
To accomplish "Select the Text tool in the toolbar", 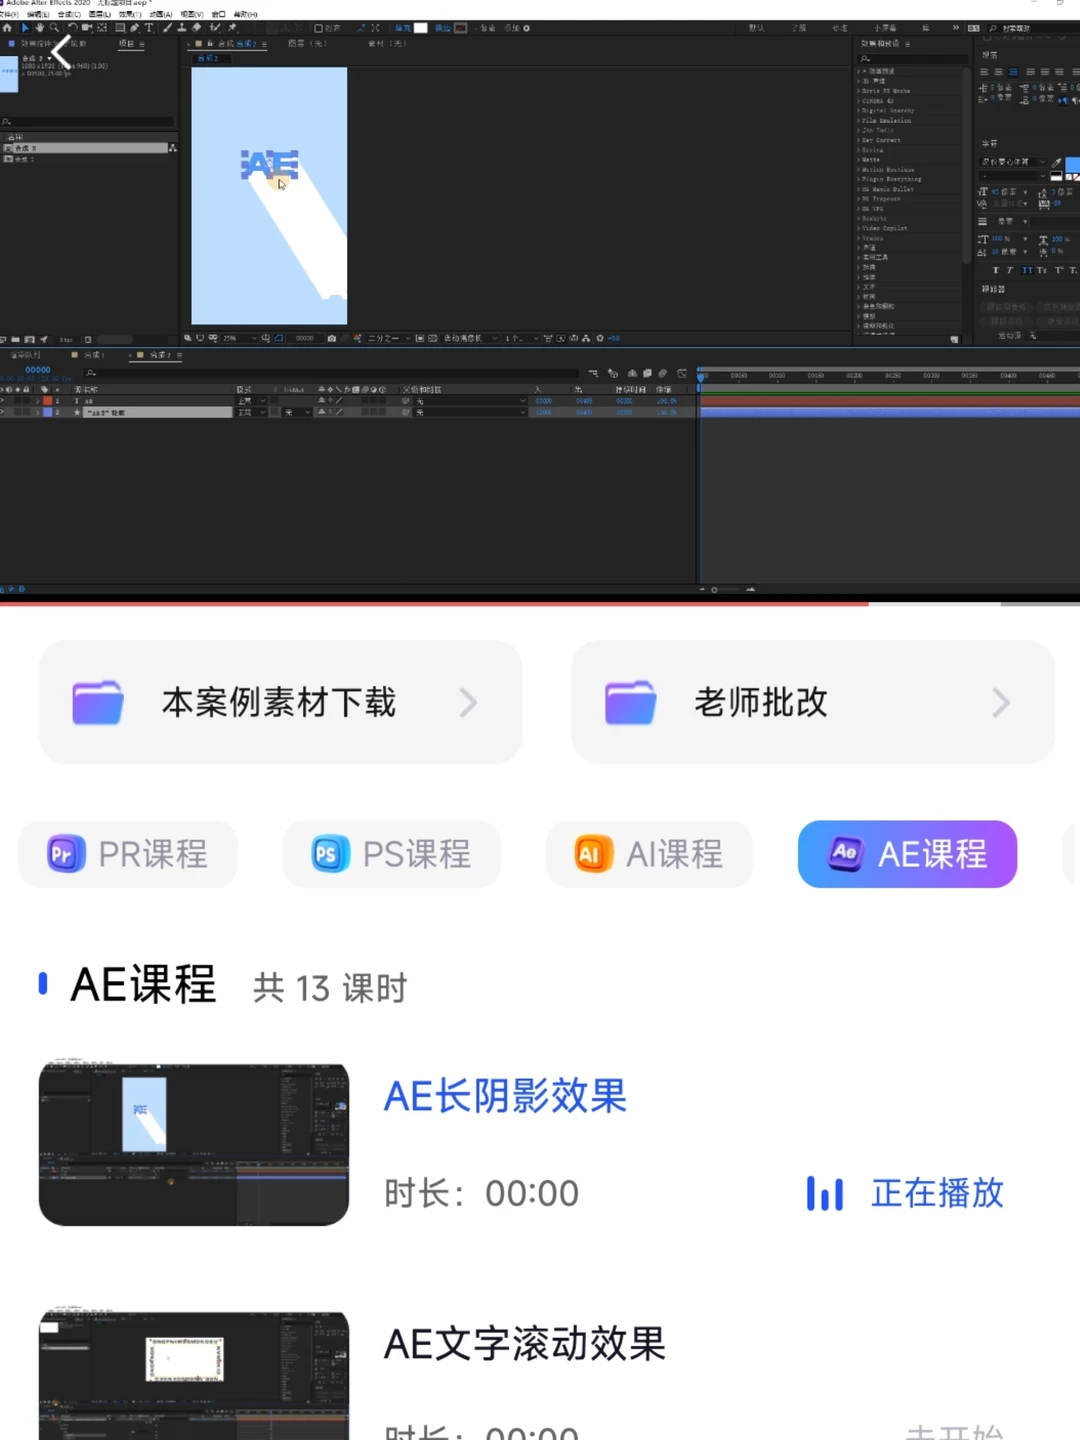I will tap(148, 28).
